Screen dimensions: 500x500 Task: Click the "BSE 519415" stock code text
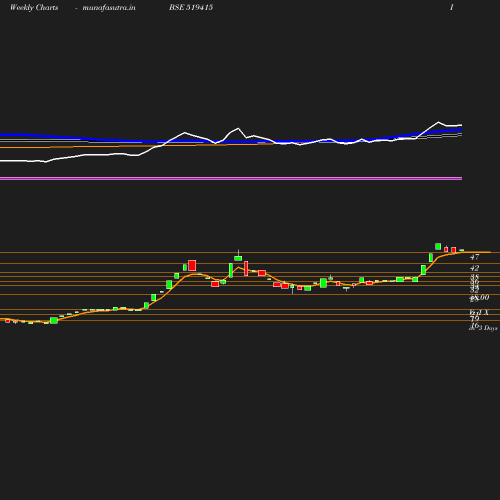(x=191, y=7)
